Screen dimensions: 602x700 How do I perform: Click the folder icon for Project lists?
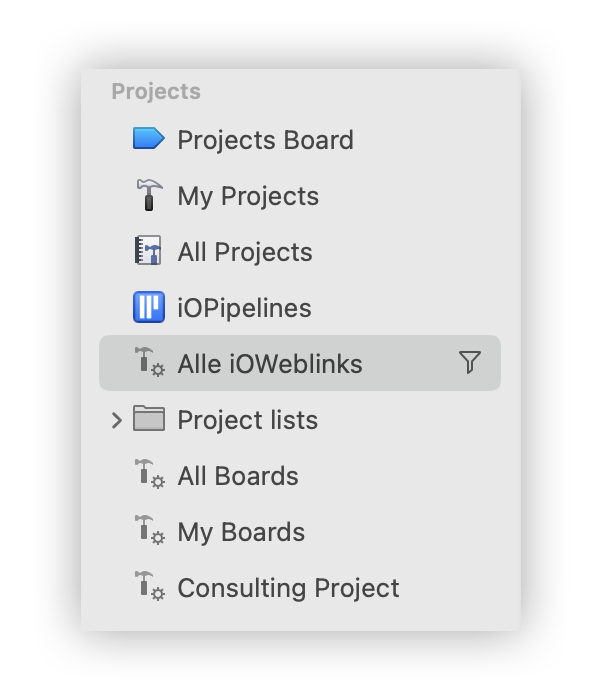point(149,418)
